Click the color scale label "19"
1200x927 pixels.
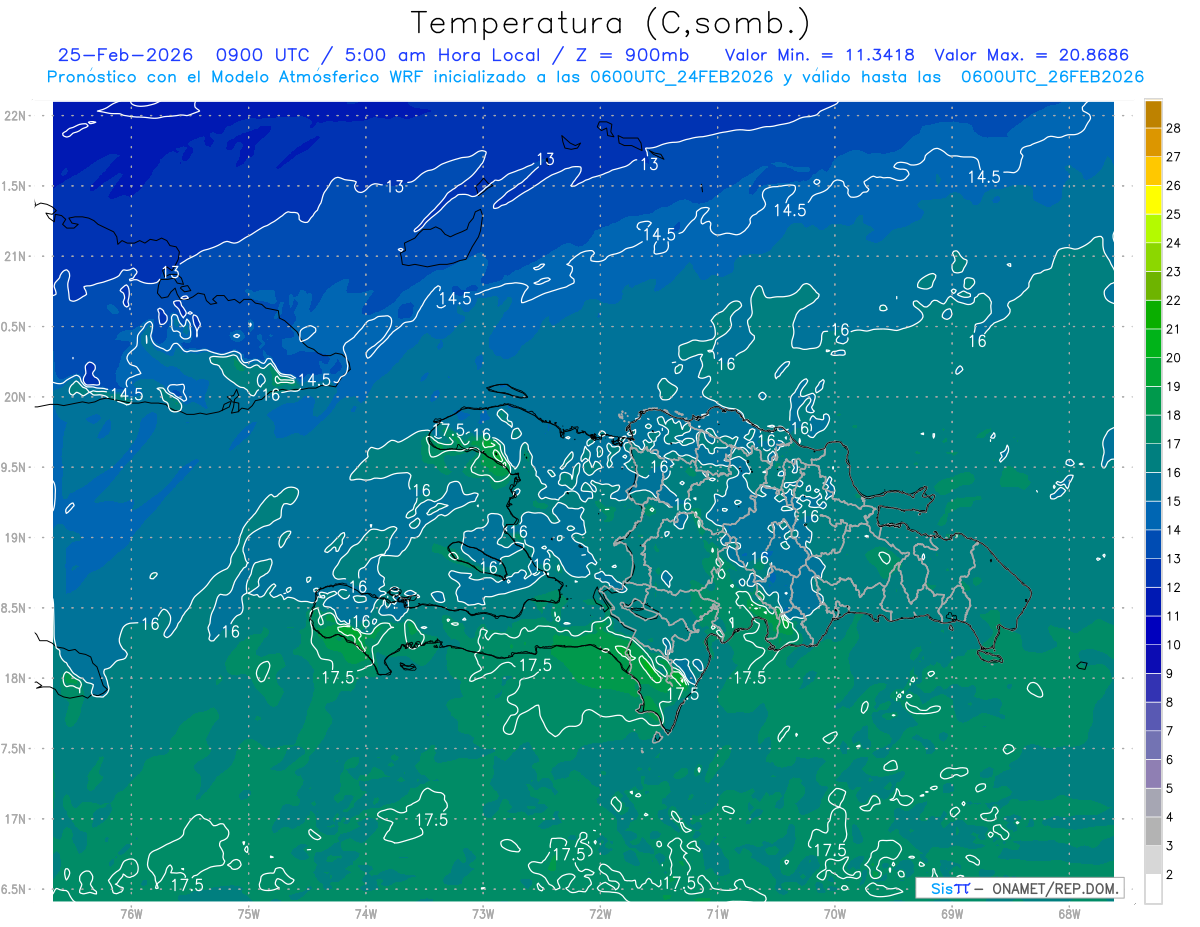(1174, 387)
